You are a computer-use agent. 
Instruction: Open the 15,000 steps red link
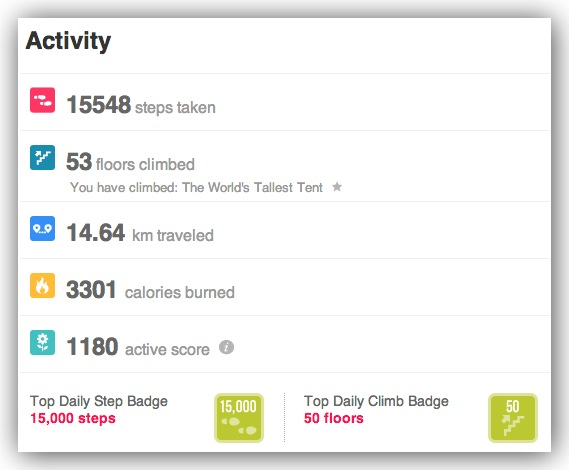pos(73,418)
